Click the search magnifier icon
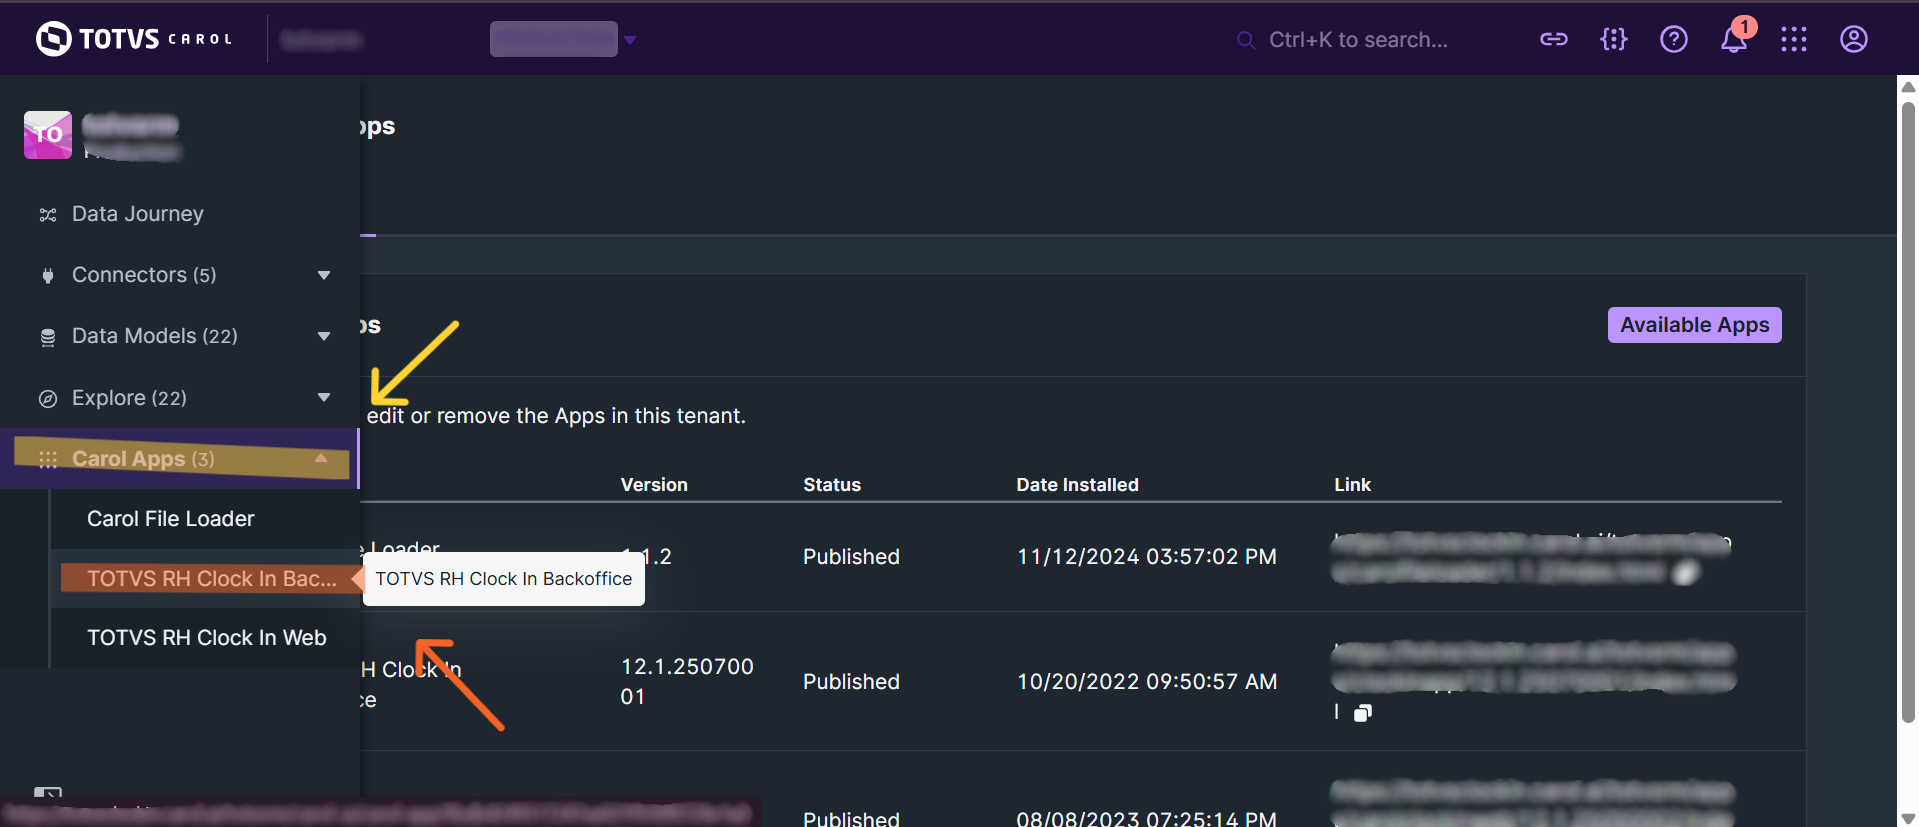The image size is (1919, 827). pos(1245,40)
